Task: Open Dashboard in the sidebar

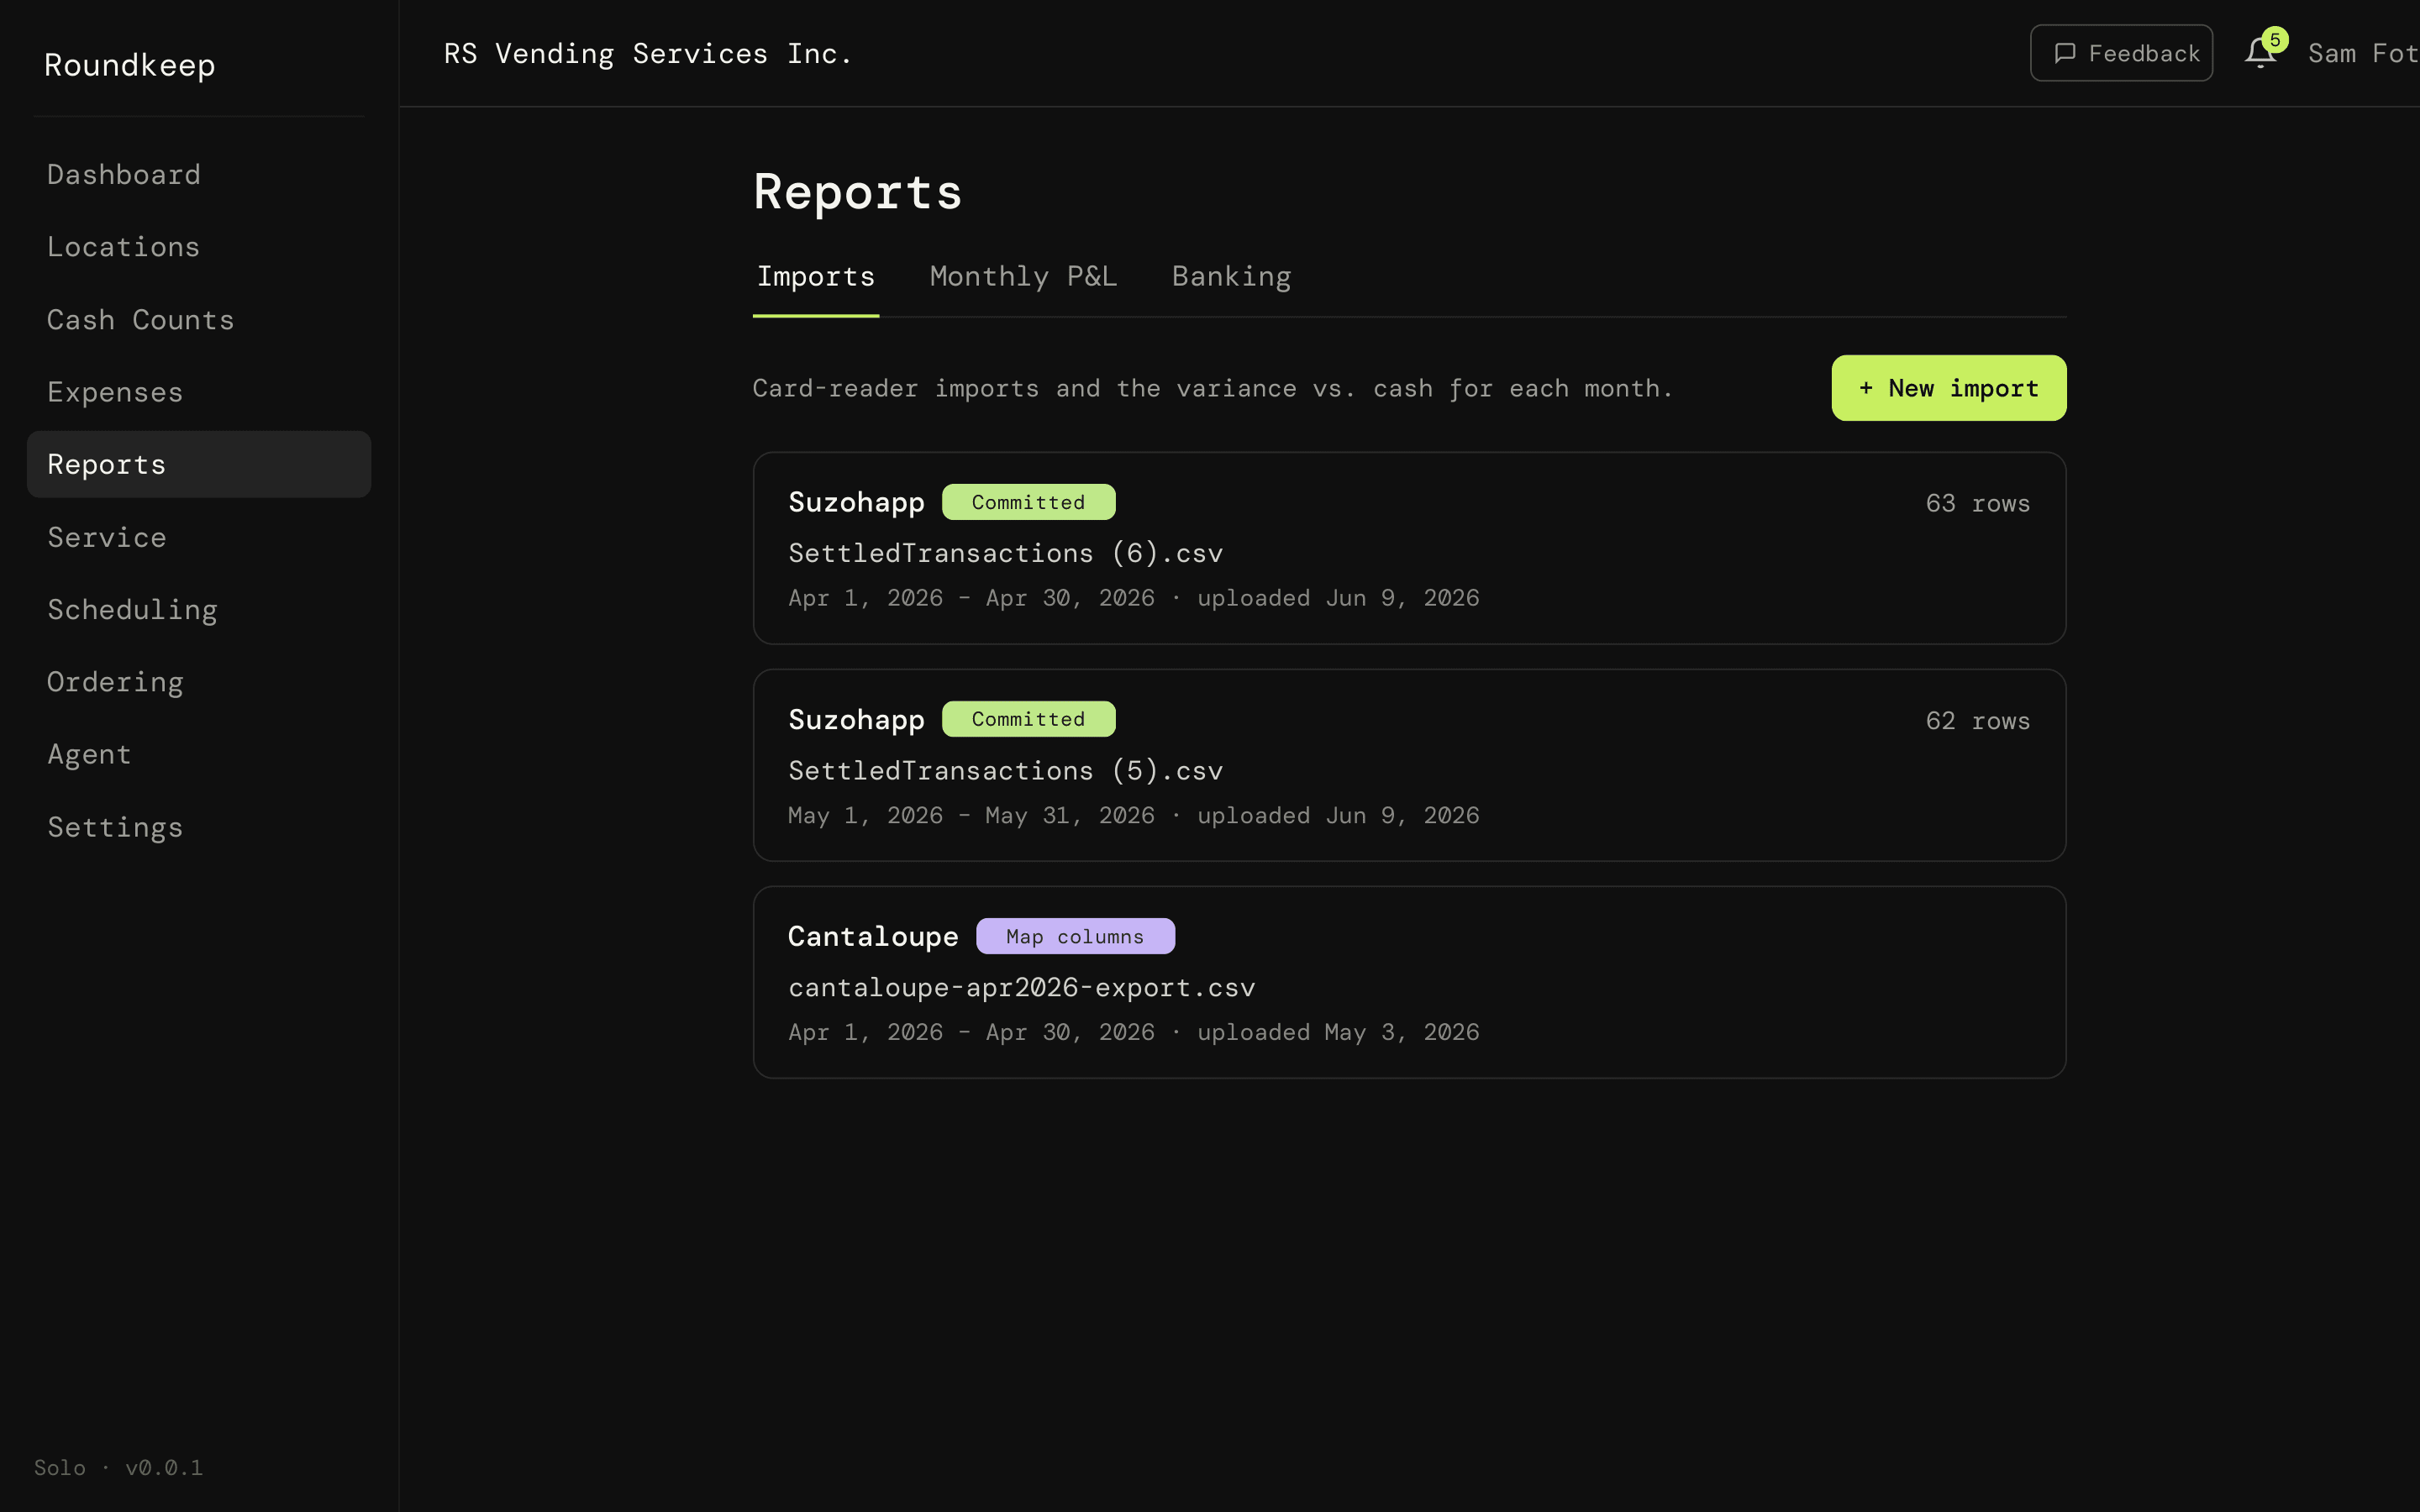Action: [x=199, y=175]
